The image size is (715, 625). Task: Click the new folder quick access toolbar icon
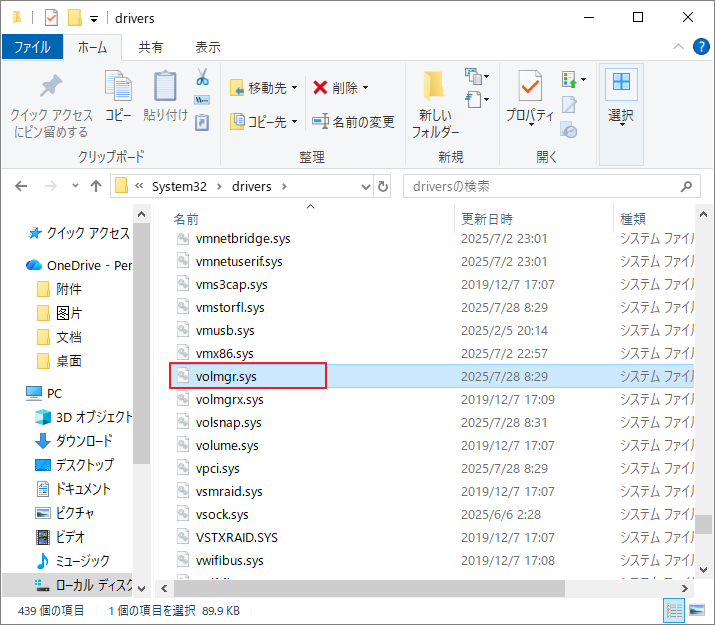click(75, 18)
